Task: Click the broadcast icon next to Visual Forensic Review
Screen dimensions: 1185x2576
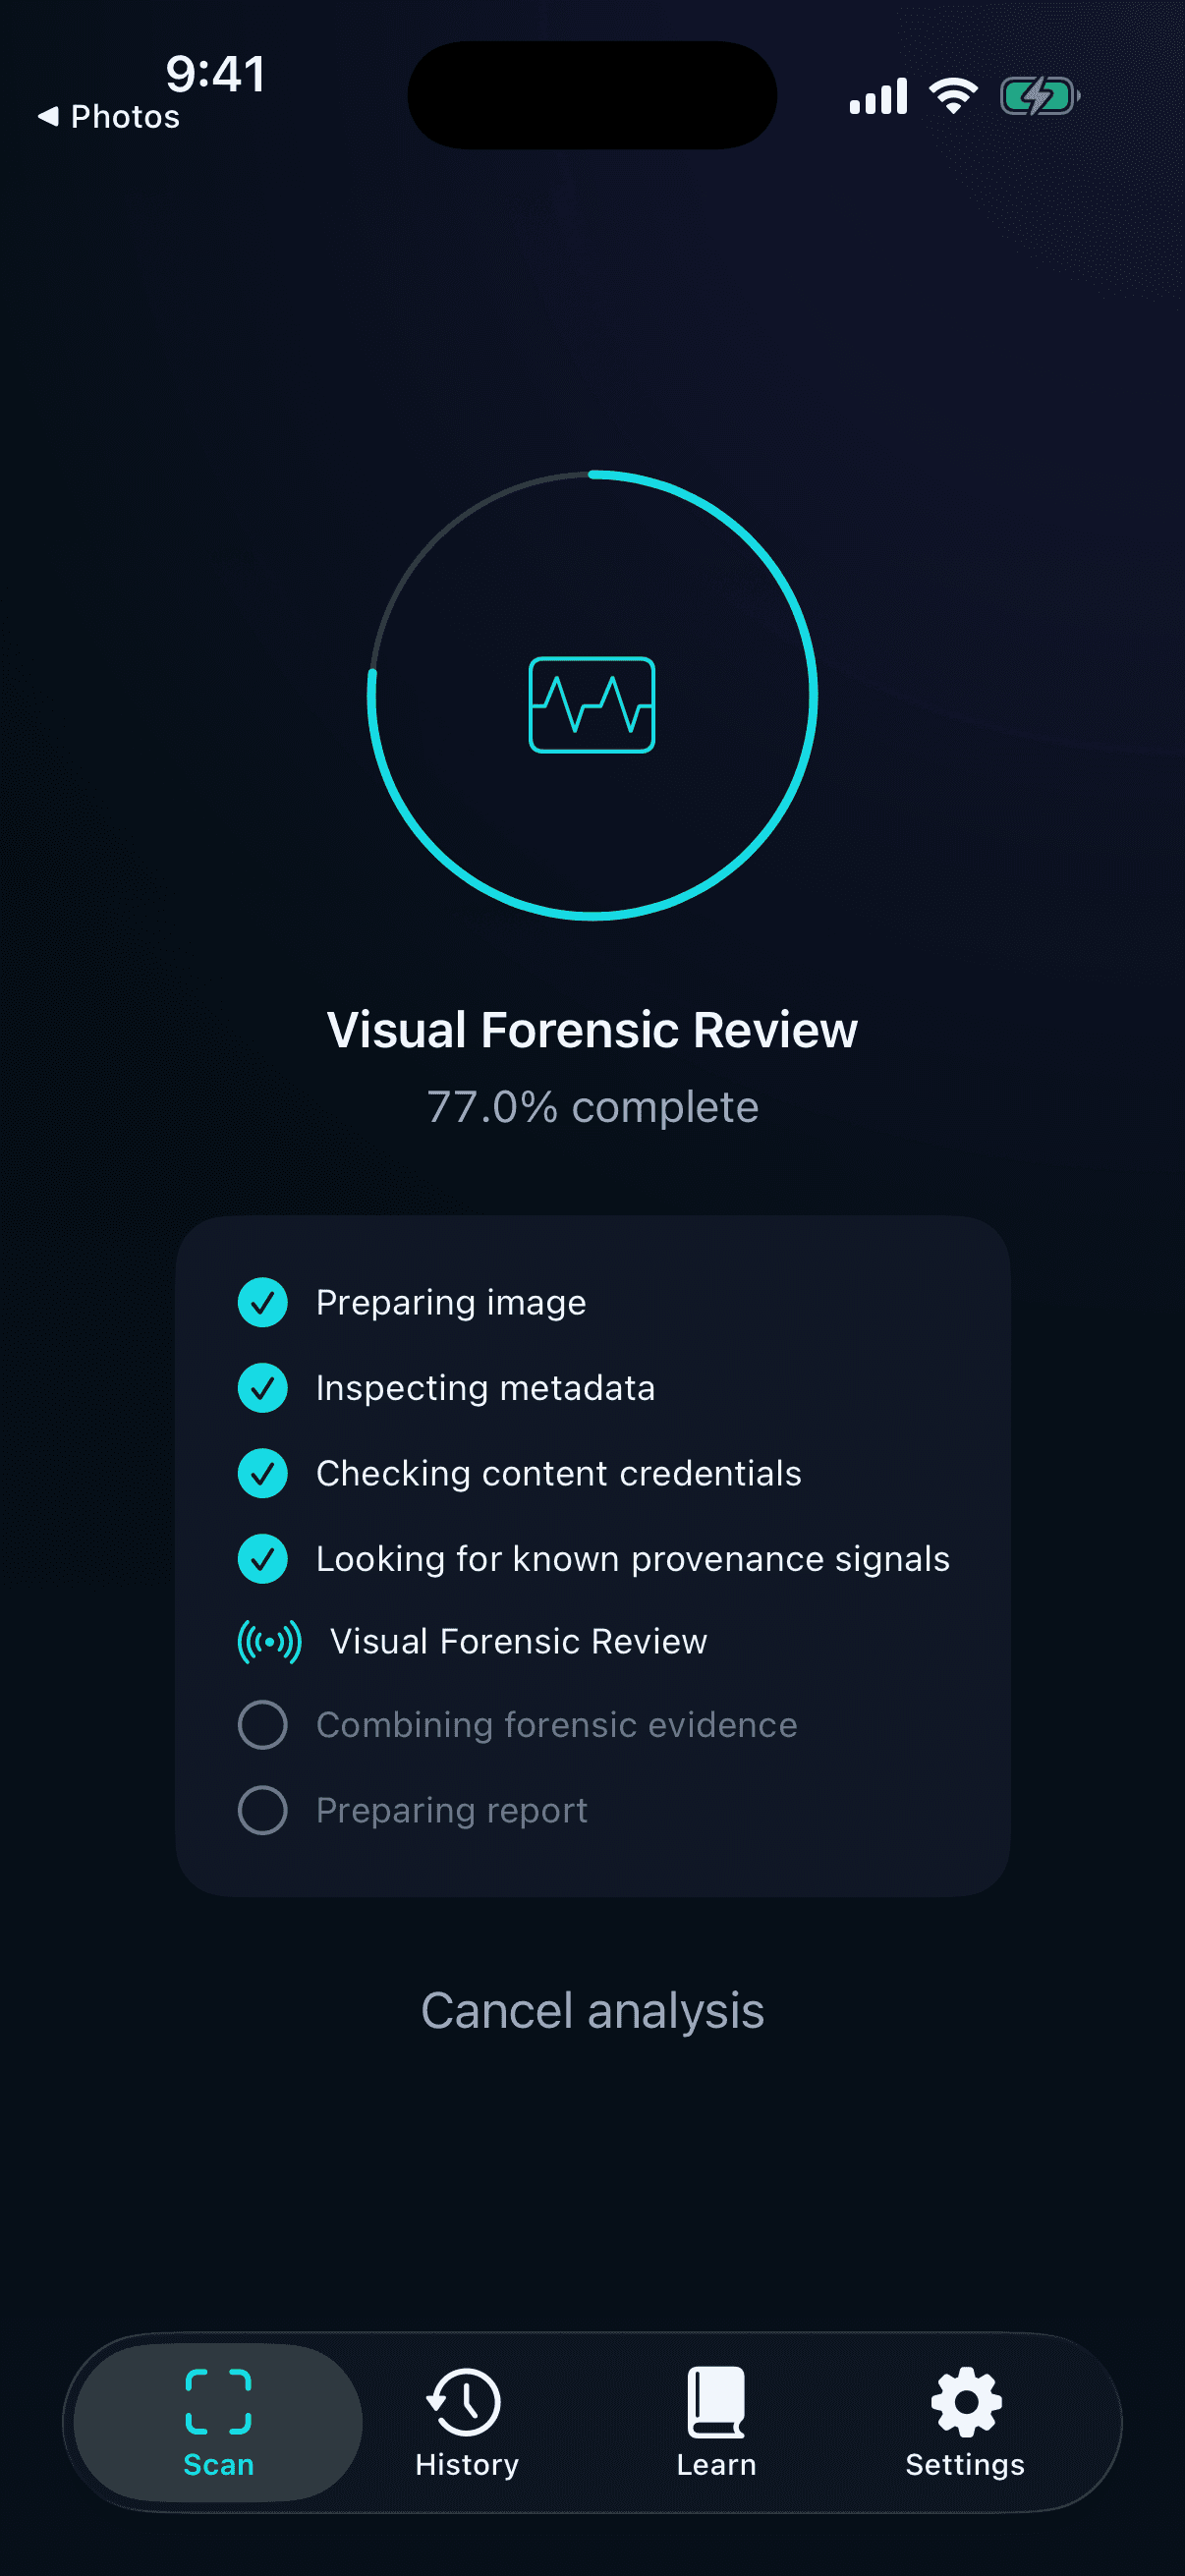Action: pyautogui.click(x=269, y=1642)
